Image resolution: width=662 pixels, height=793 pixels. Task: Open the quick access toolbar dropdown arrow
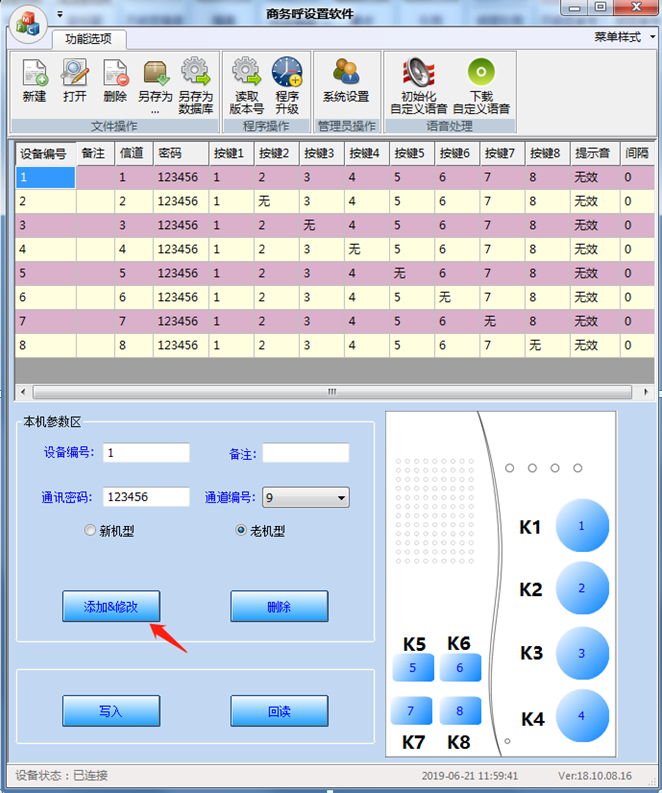(59, 15)
